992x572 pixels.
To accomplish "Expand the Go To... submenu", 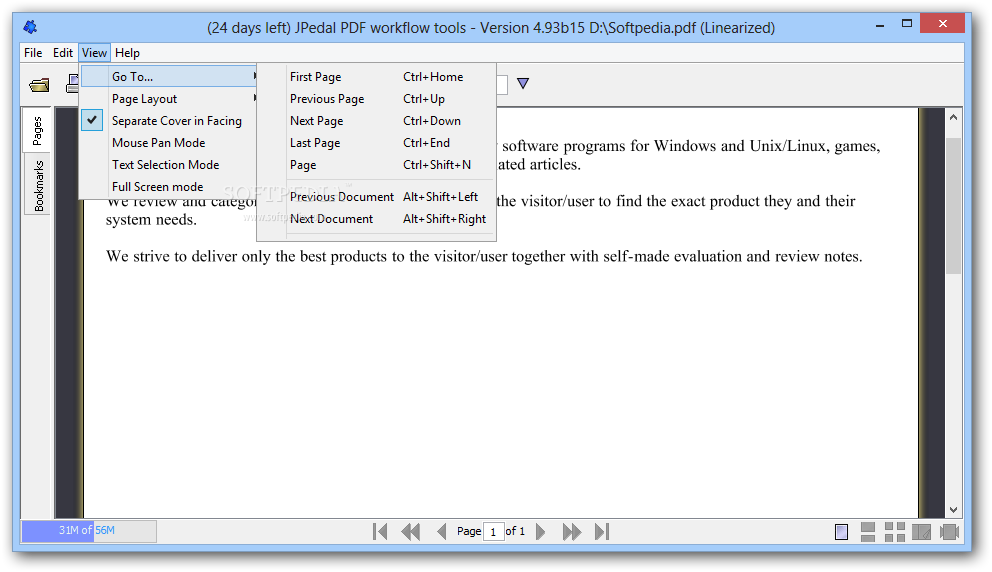I will pos(169,77).
